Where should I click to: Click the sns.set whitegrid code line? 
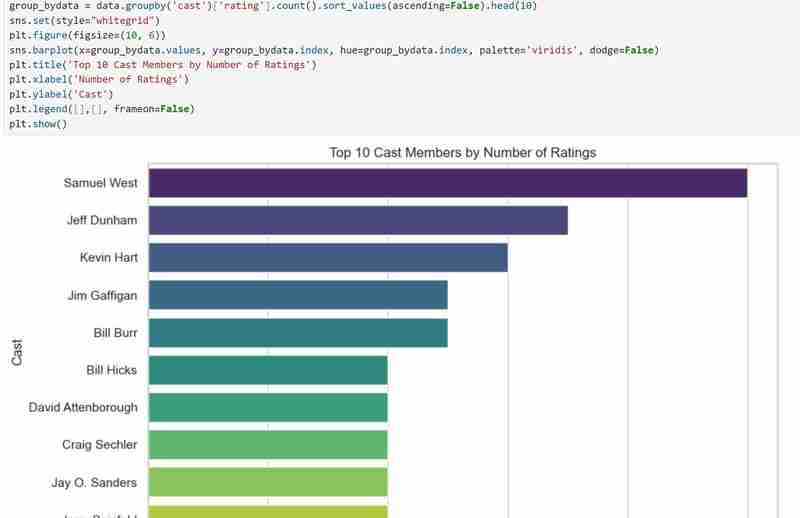tap(84, 21)
